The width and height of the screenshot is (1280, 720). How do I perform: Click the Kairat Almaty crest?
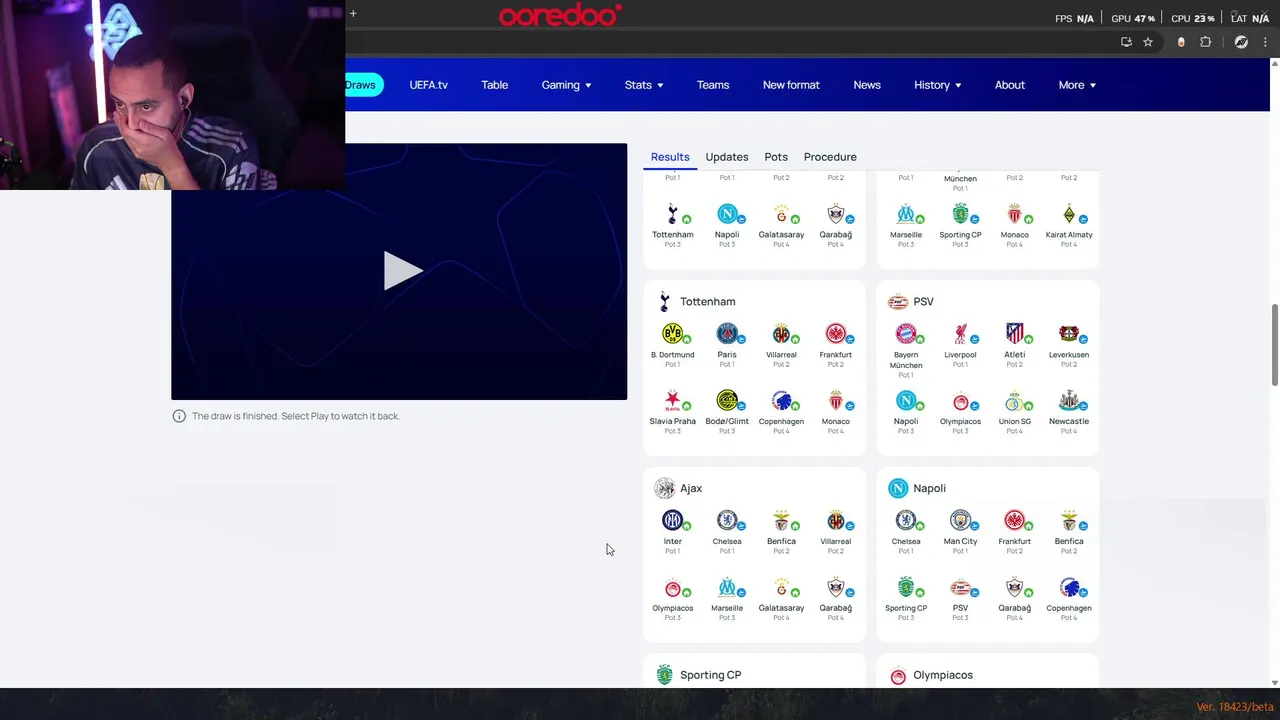pos(1069,213)
